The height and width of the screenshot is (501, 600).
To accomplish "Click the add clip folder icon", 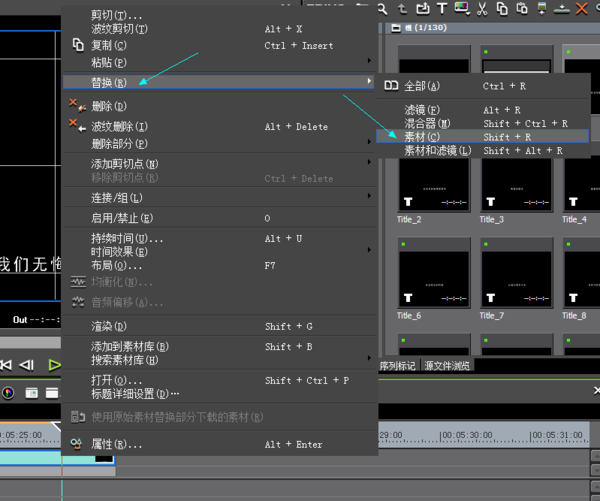I will (422, 8).
